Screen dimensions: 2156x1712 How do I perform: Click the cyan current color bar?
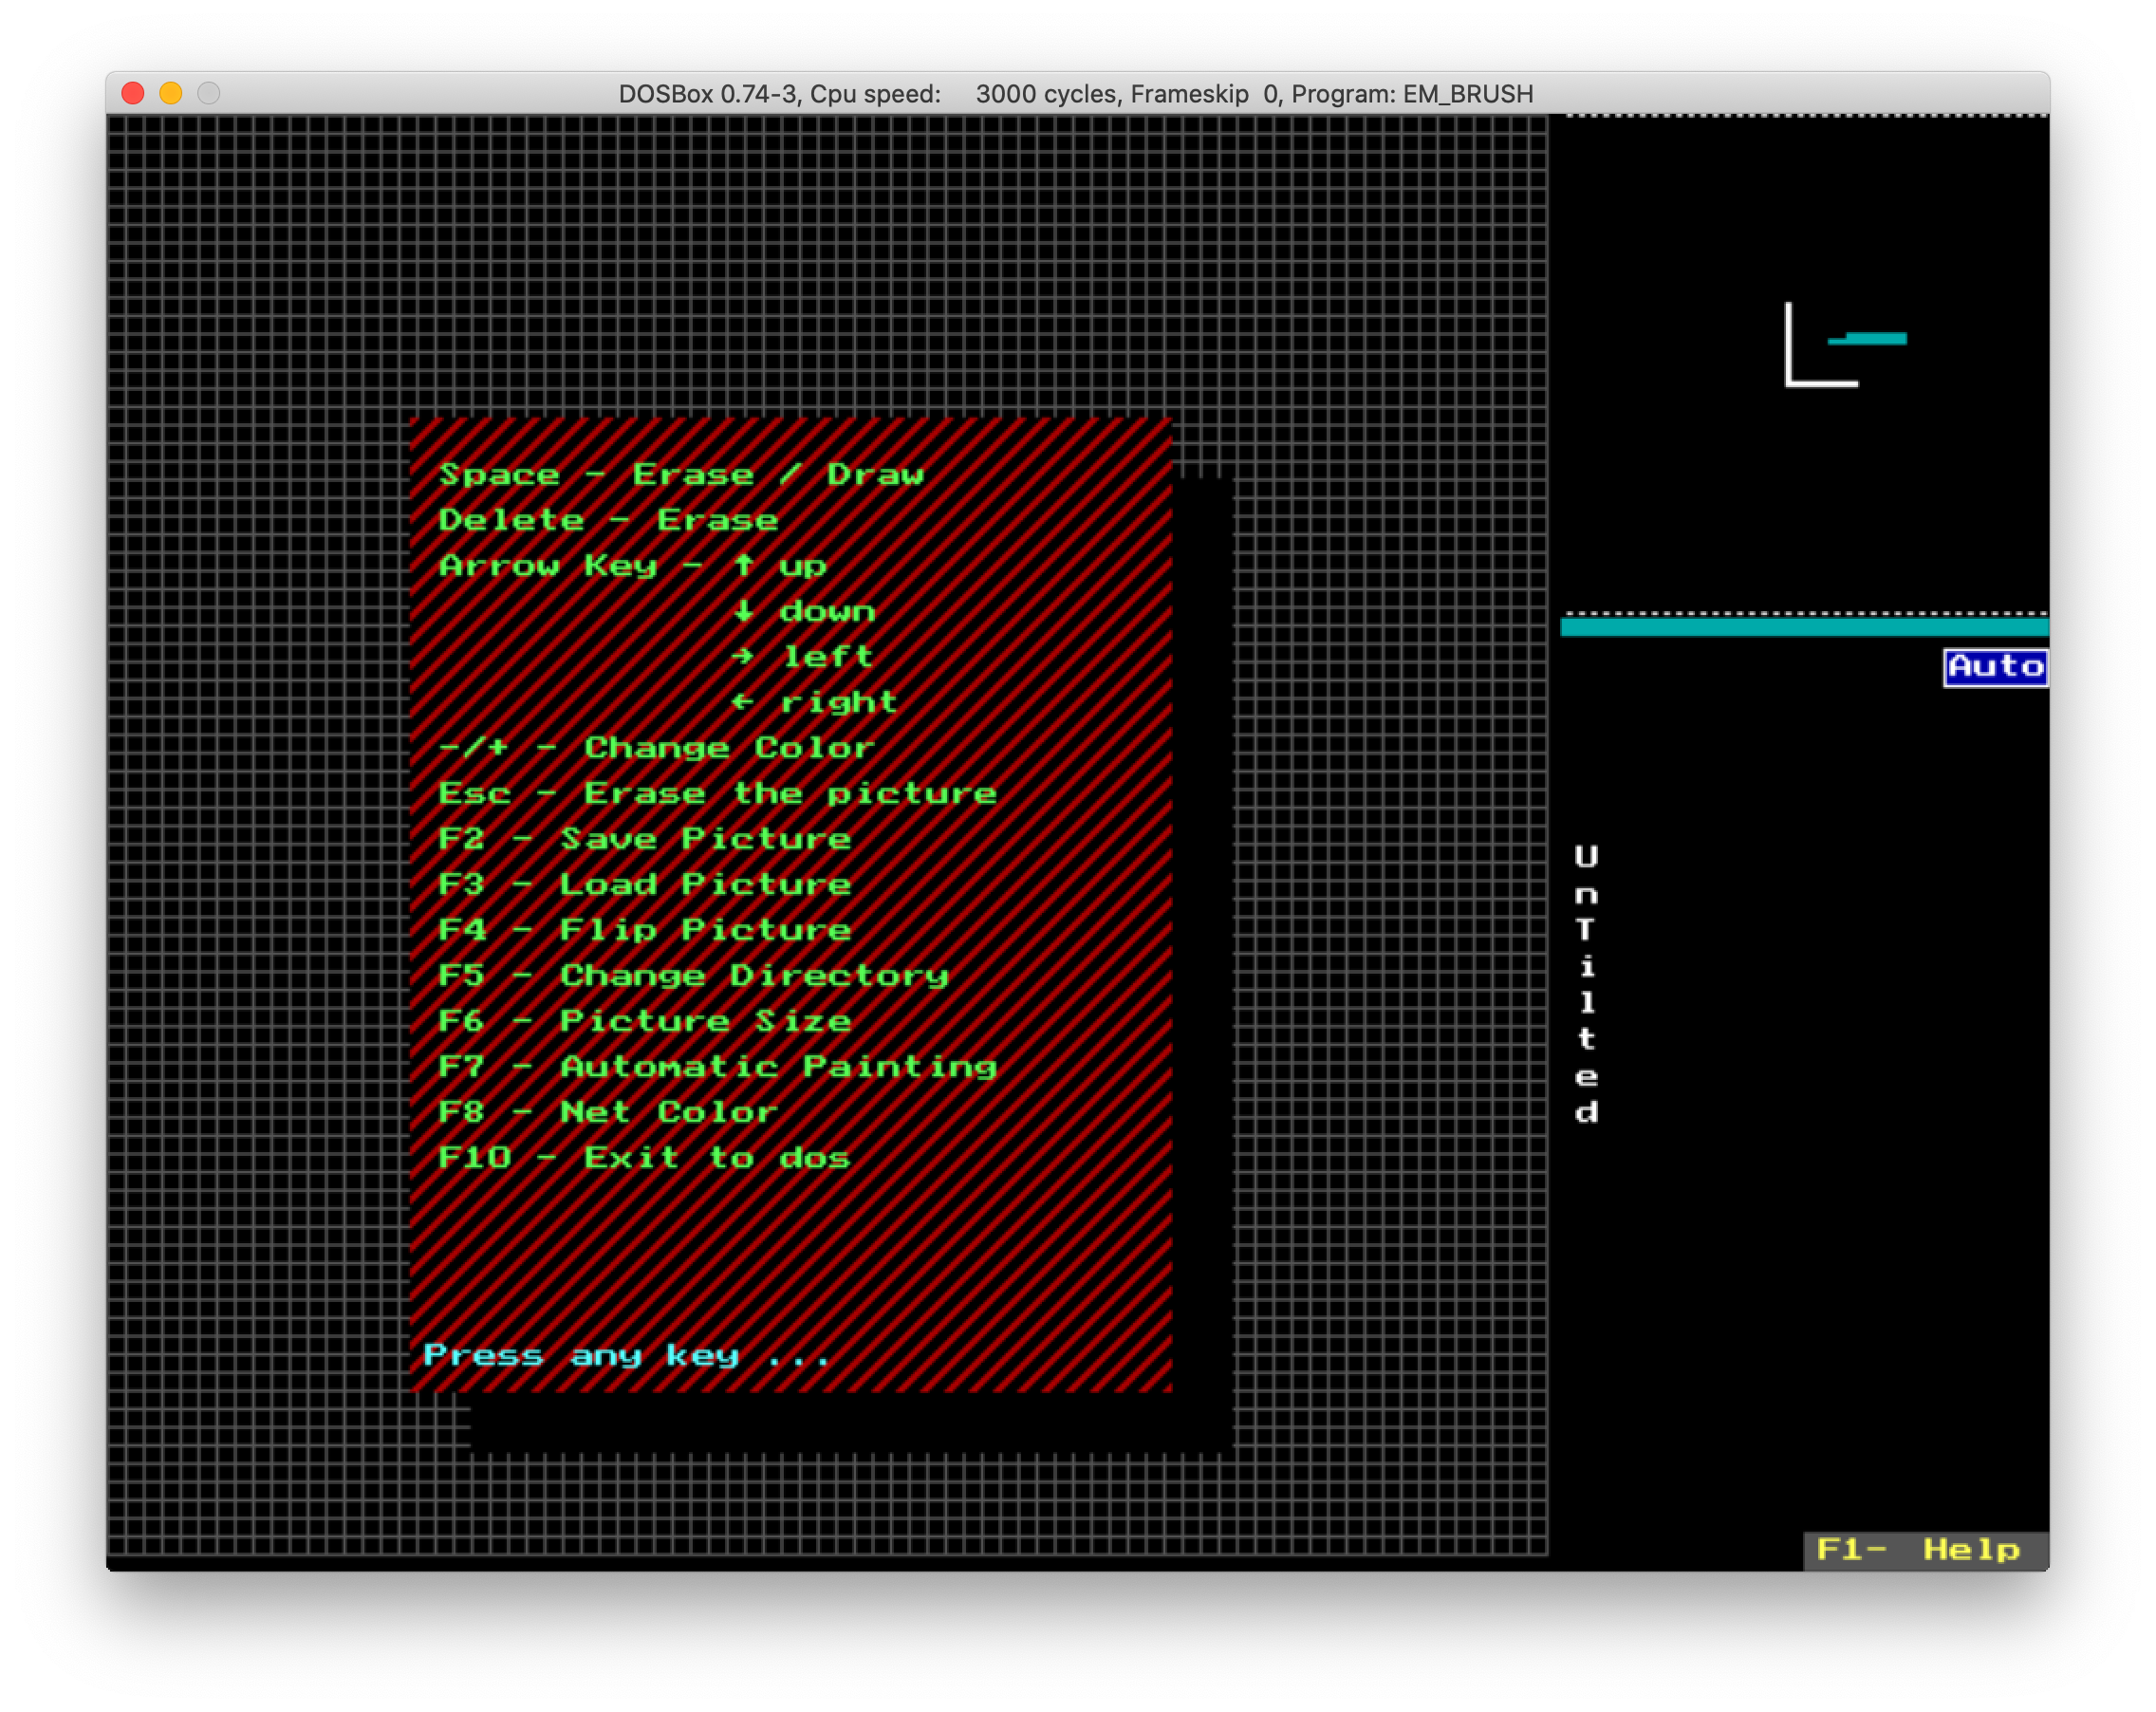click(1803, 627)
